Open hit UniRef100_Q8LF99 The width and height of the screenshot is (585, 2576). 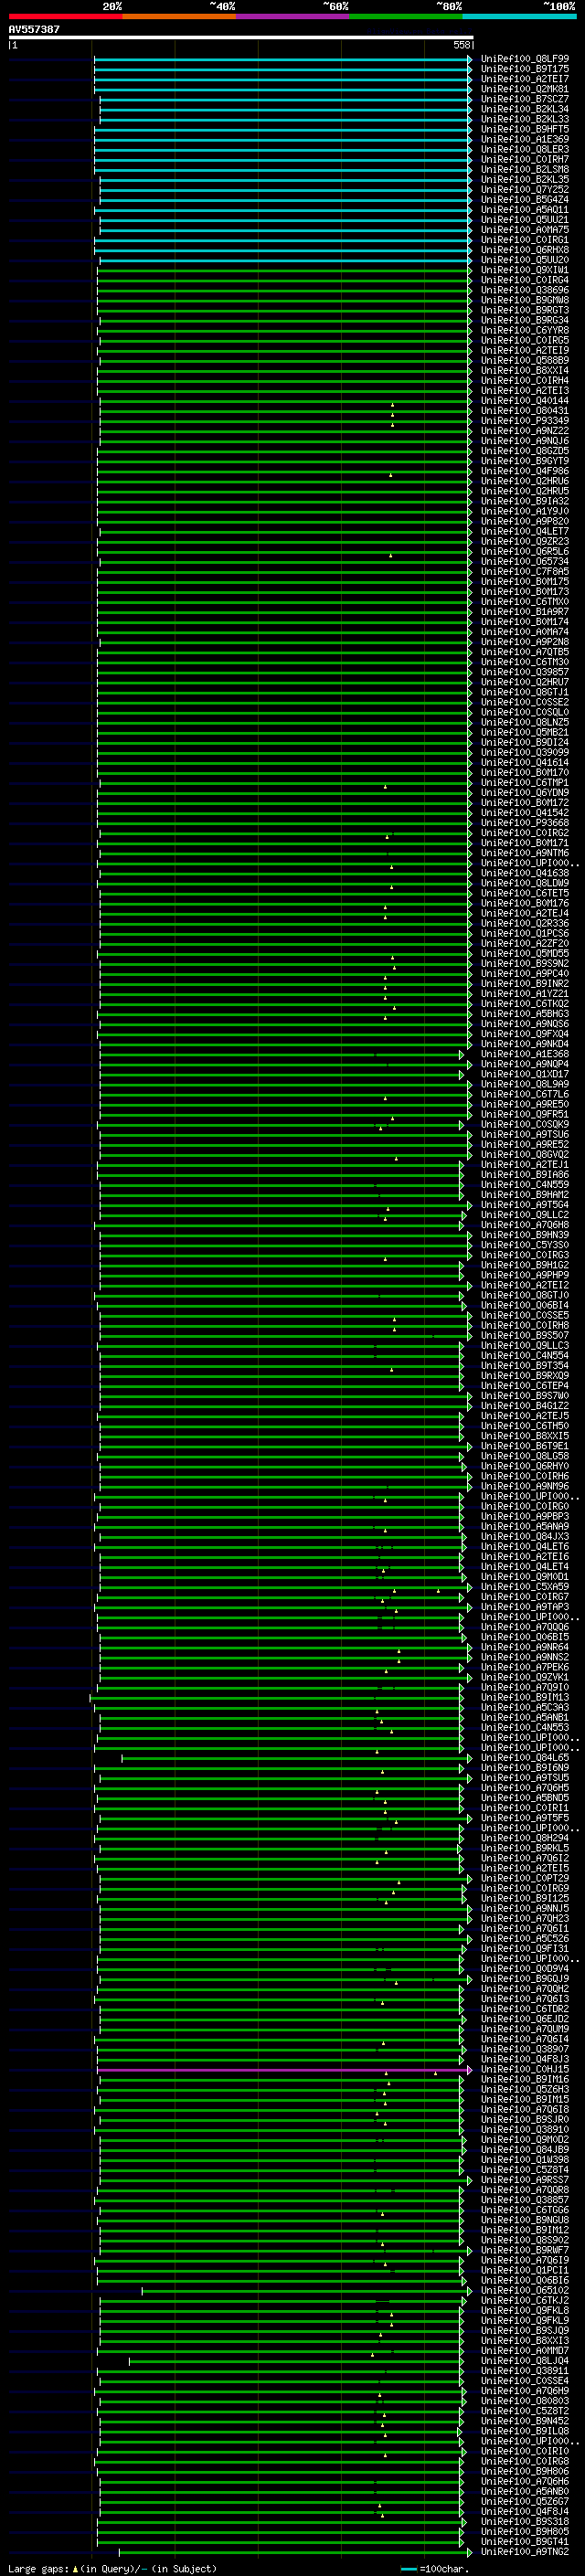(525, 59)
